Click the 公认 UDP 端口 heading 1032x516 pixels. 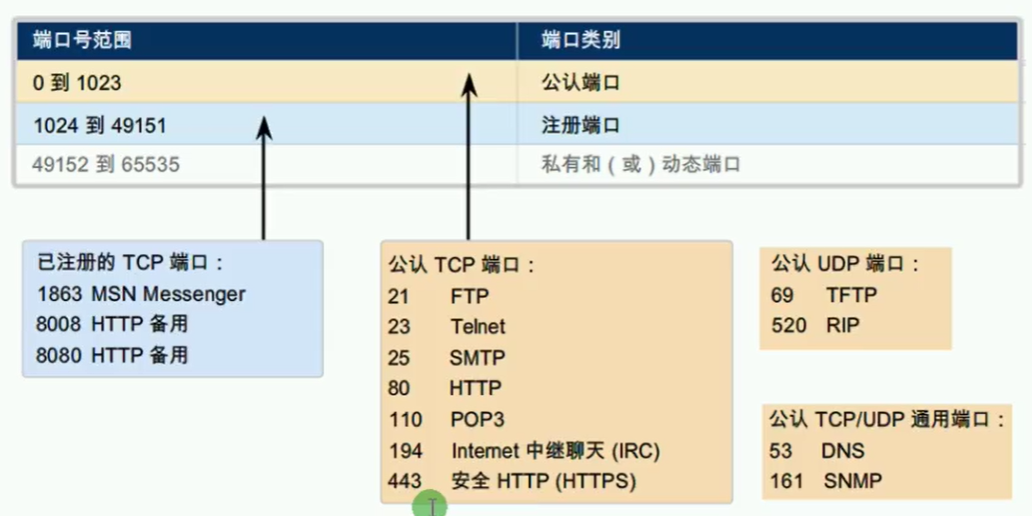coord(845,264)
